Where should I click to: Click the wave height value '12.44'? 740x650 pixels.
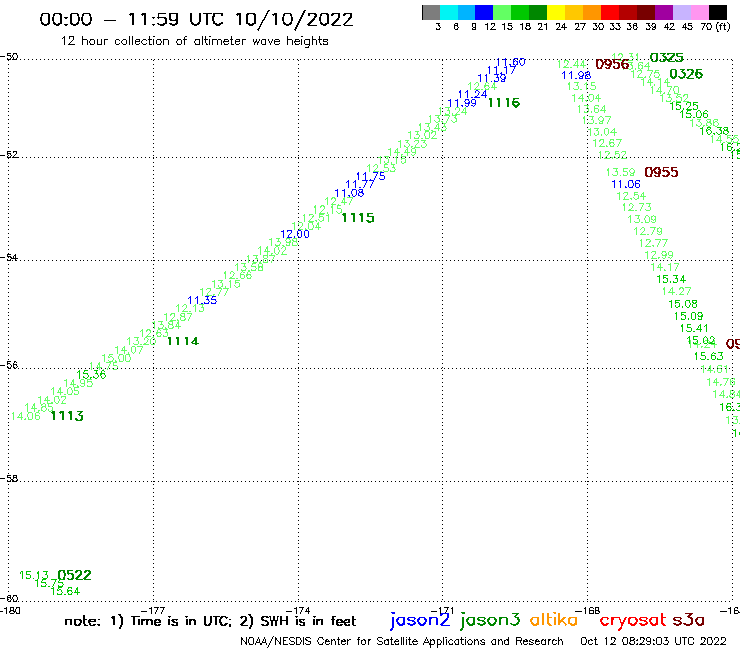pyautogui.click(x=572, y=64)
